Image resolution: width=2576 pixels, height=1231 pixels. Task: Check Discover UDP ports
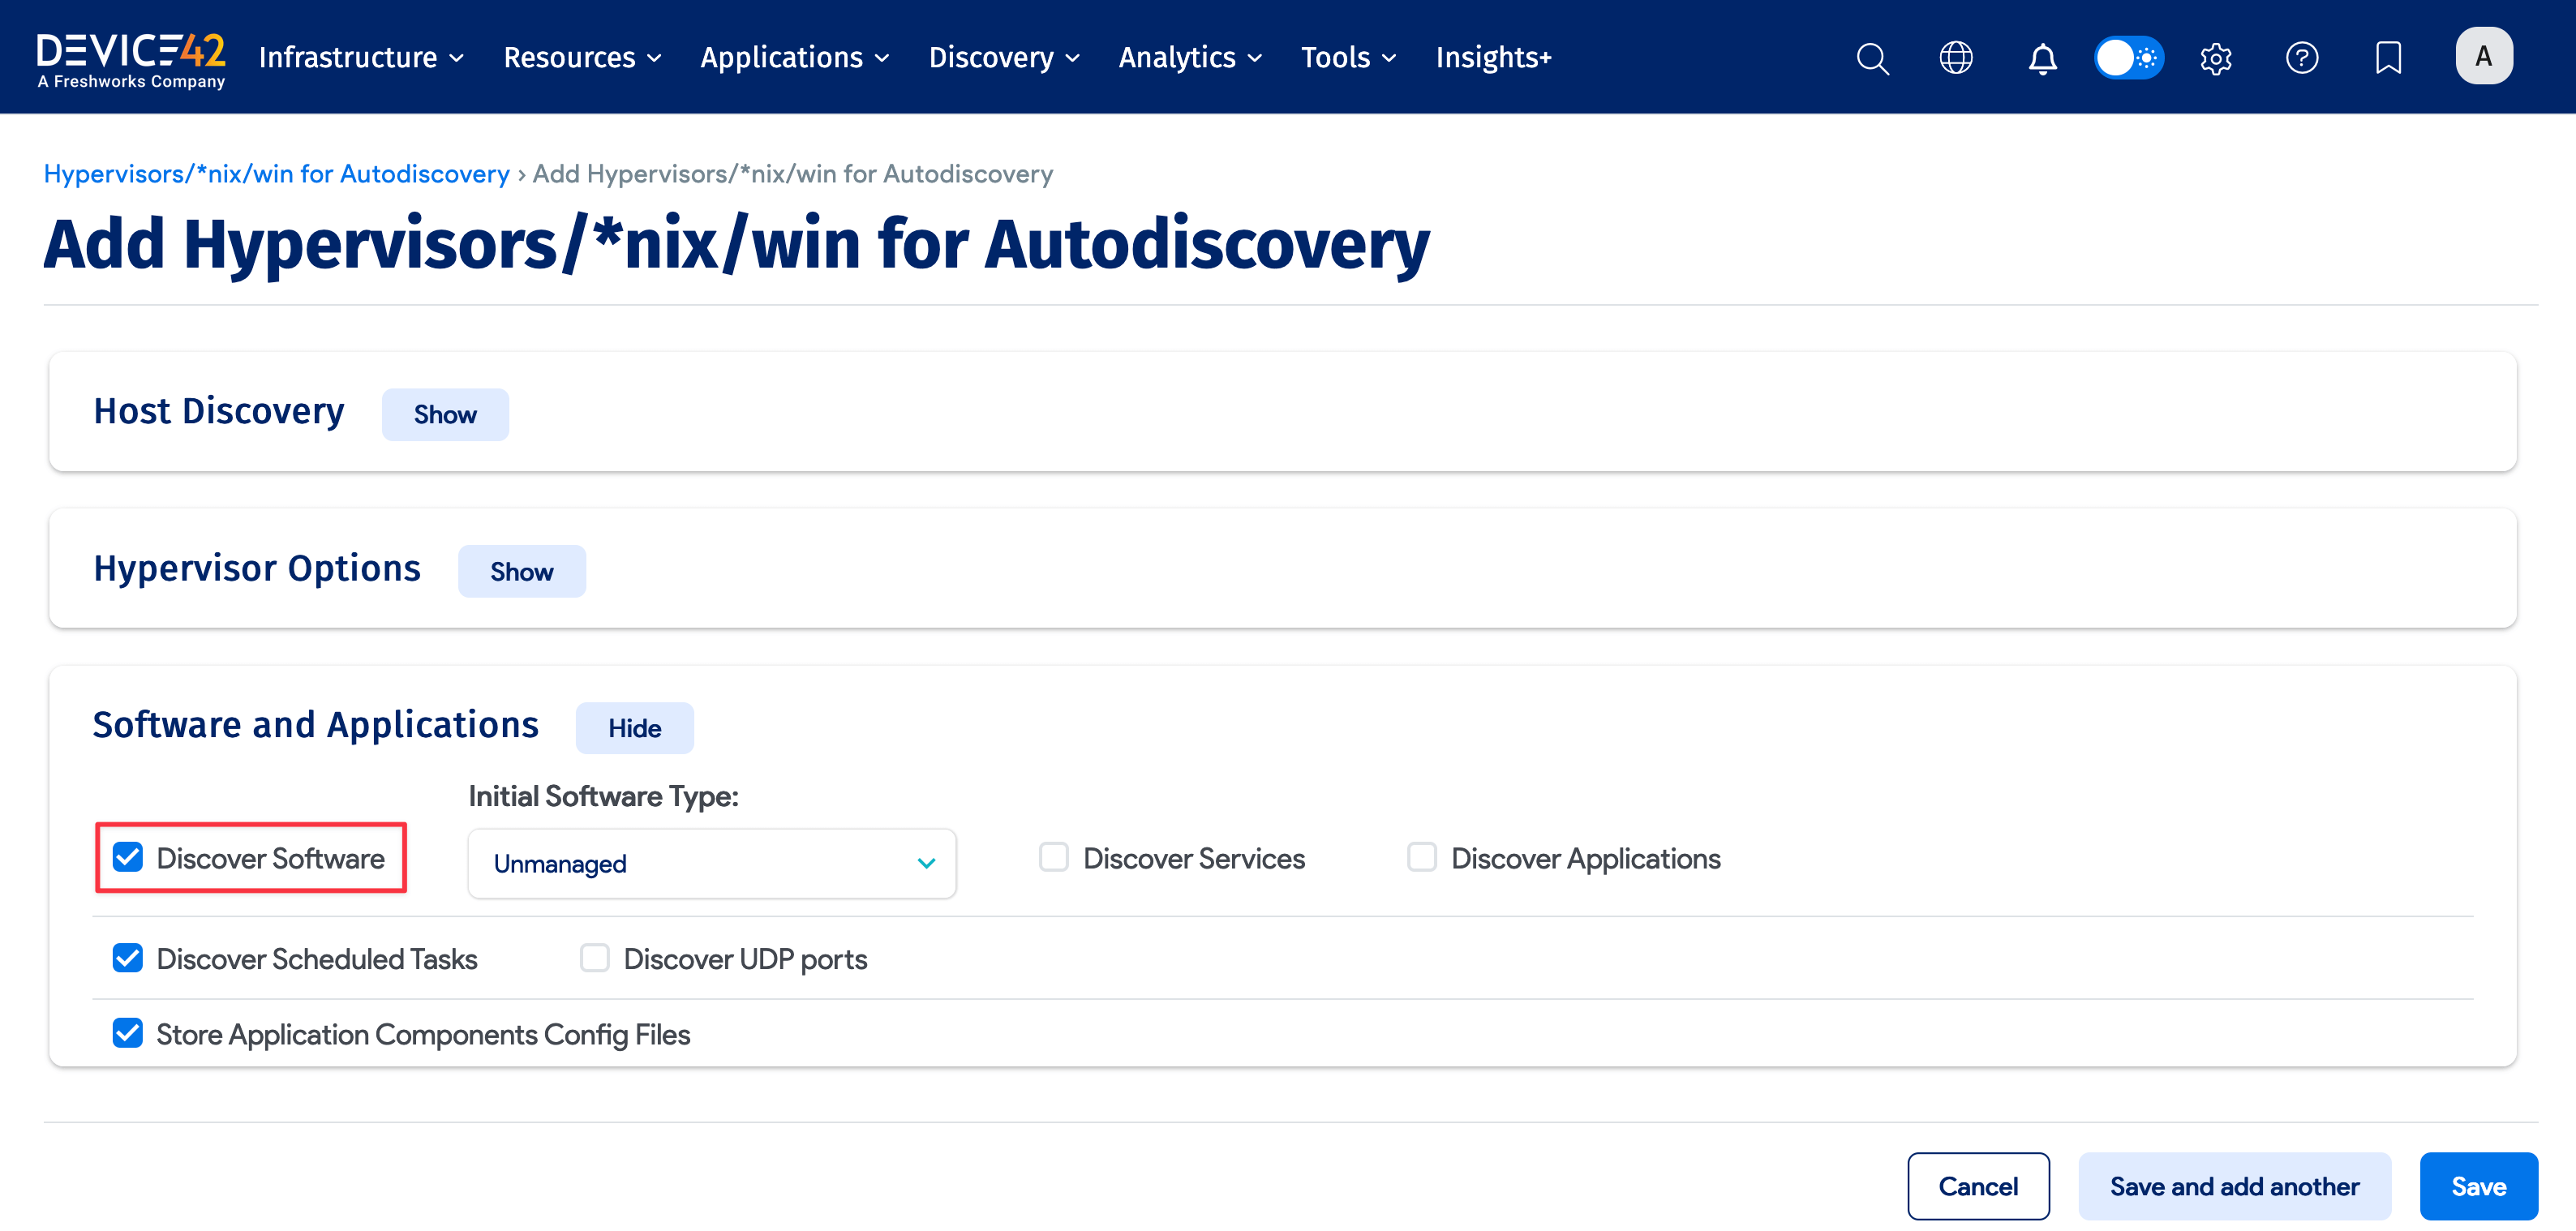[x=595, y=957]
